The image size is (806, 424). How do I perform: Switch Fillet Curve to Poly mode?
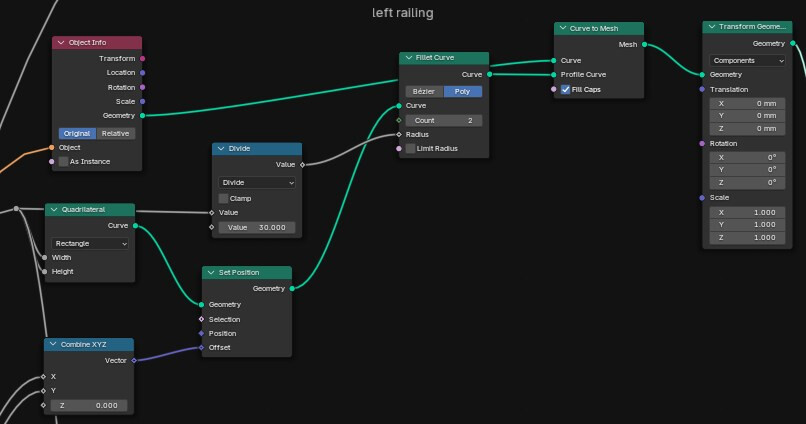pos(463,91)
